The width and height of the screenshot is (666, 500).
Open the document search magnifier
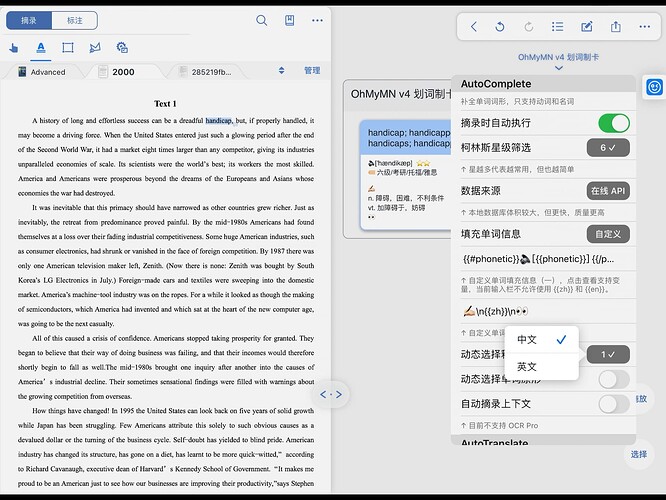point(262,20)
